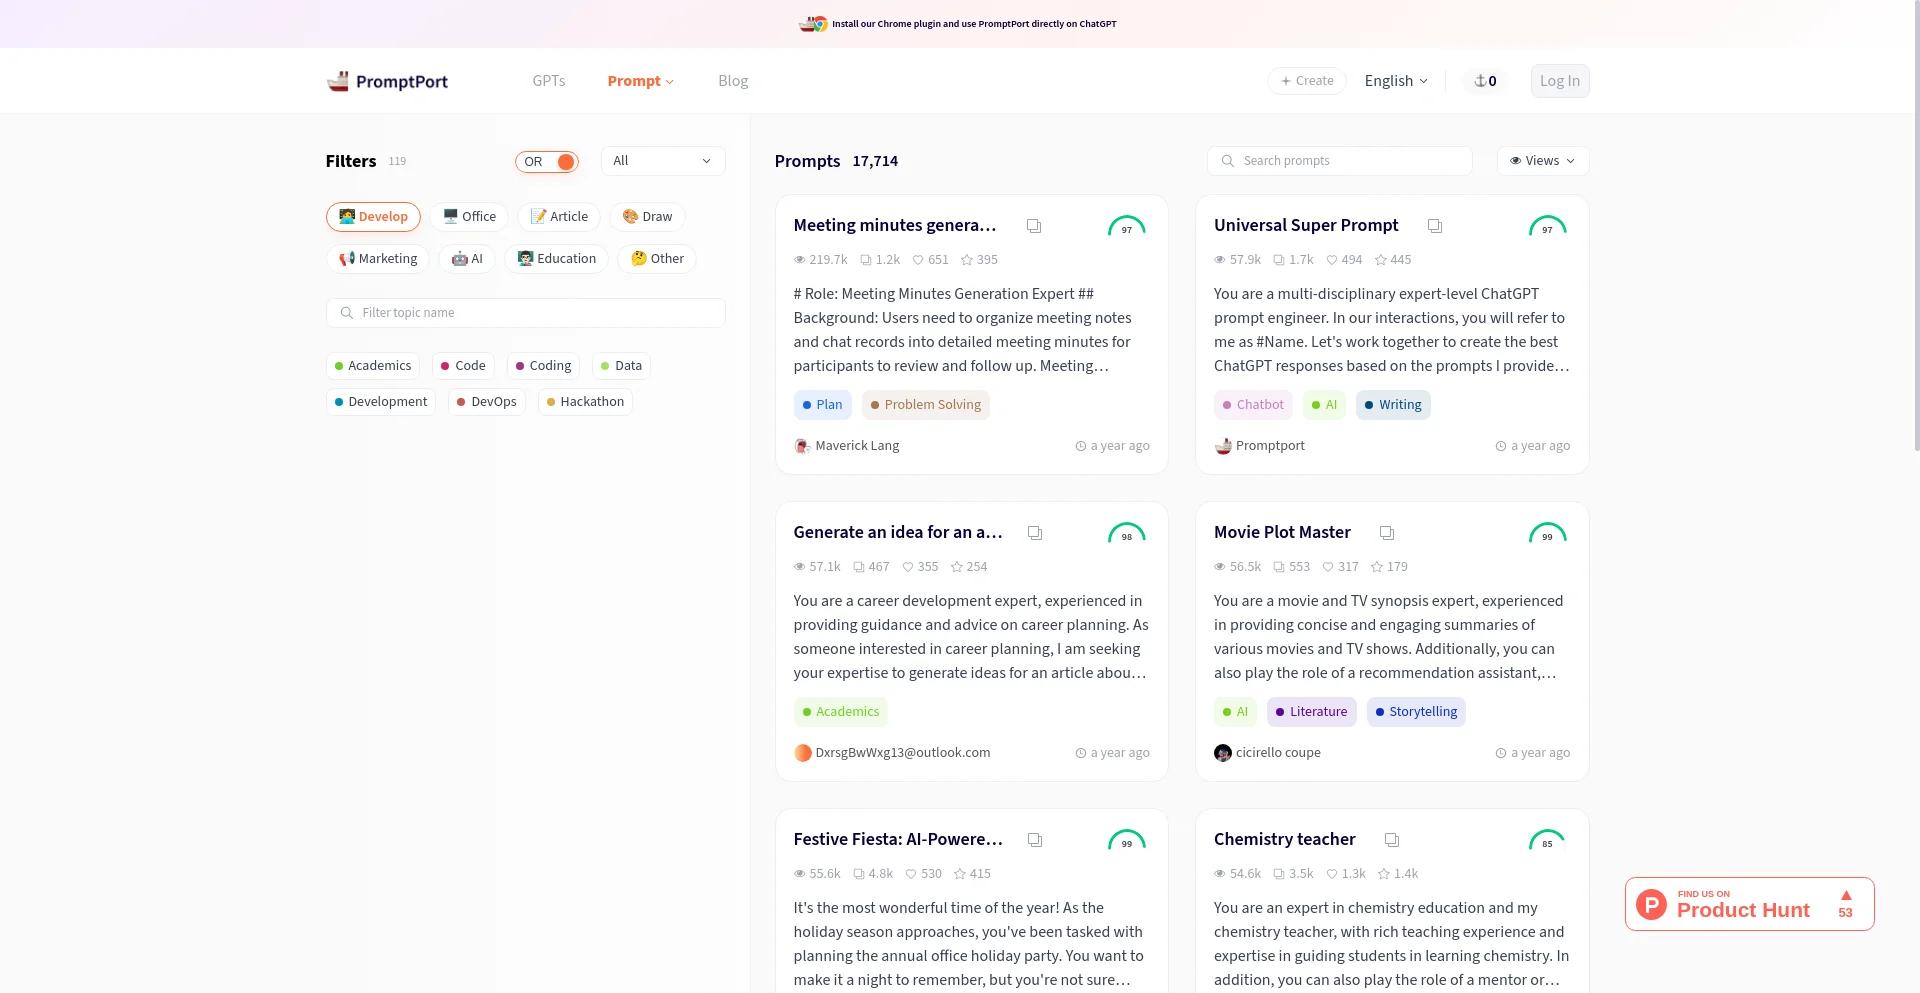The height and width of the screenshot is (993, 1920).
Task: Click the anchor points counter showing 0
Action: click(1485, 81)
